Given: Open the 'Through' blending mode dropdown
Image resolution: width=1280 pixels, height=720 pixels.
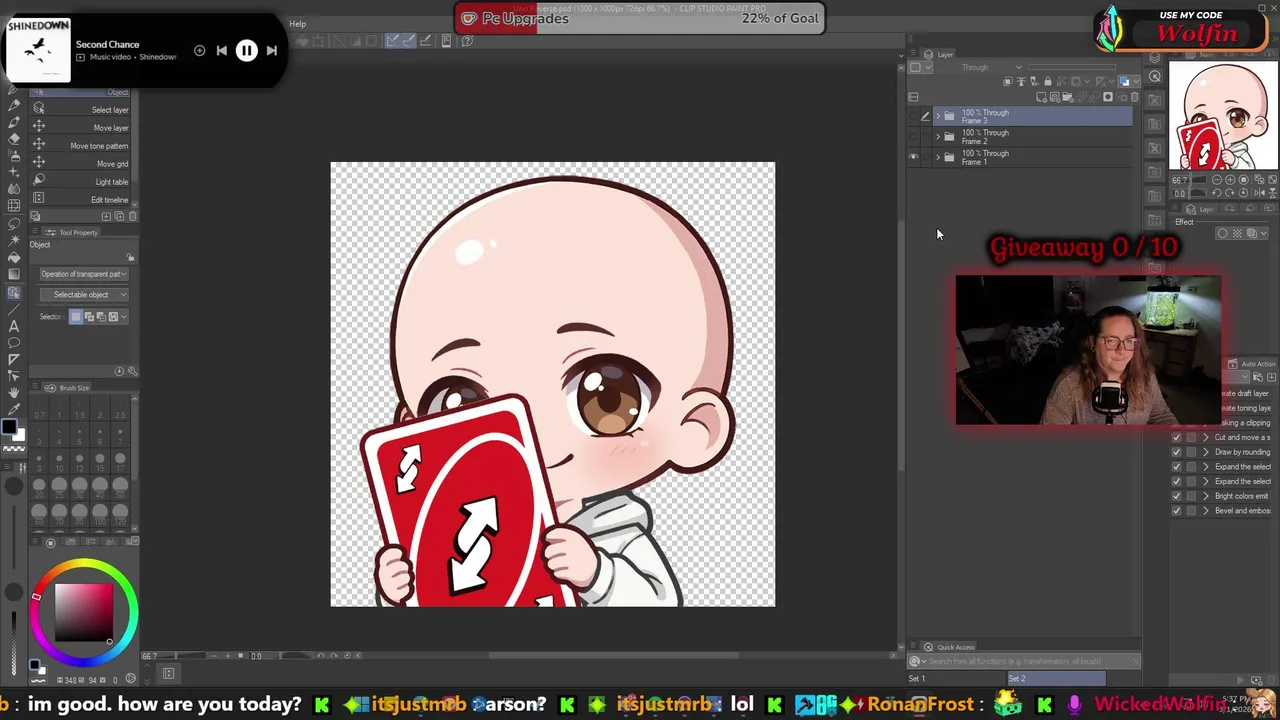Looking at the screenshot, I should point(992,67).
